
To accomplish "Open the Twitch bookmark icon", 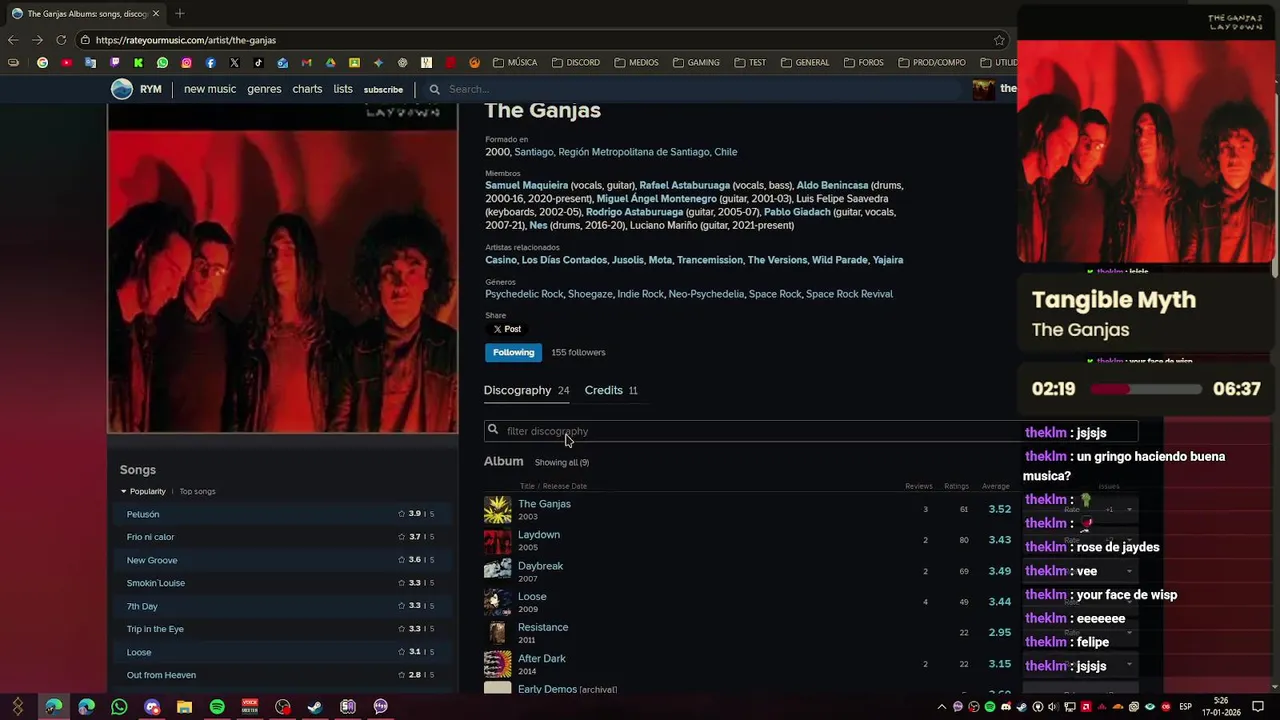I will tap(115, 62).
